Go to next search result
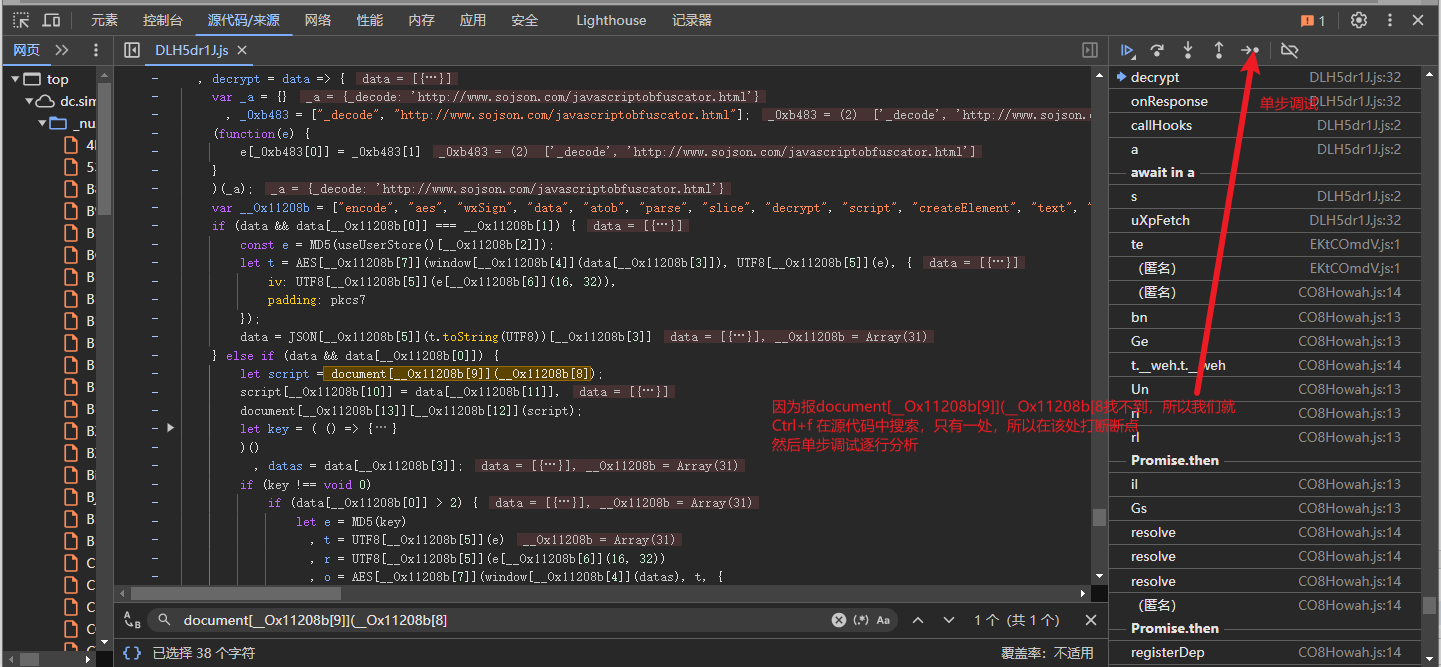 coord(949,620)
